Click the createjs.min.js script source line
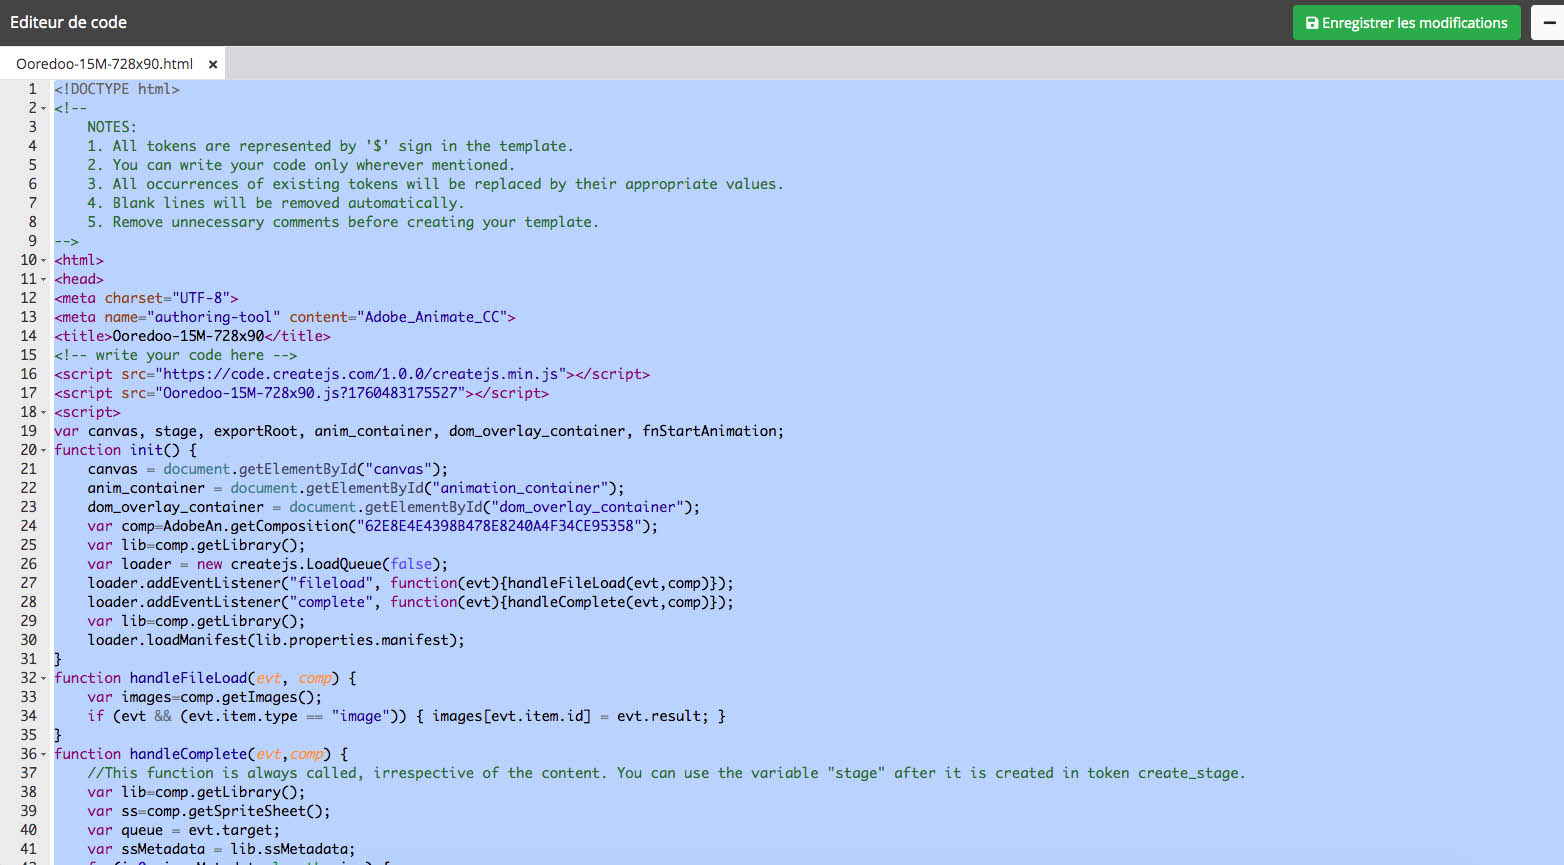 (x=352, y=374)
